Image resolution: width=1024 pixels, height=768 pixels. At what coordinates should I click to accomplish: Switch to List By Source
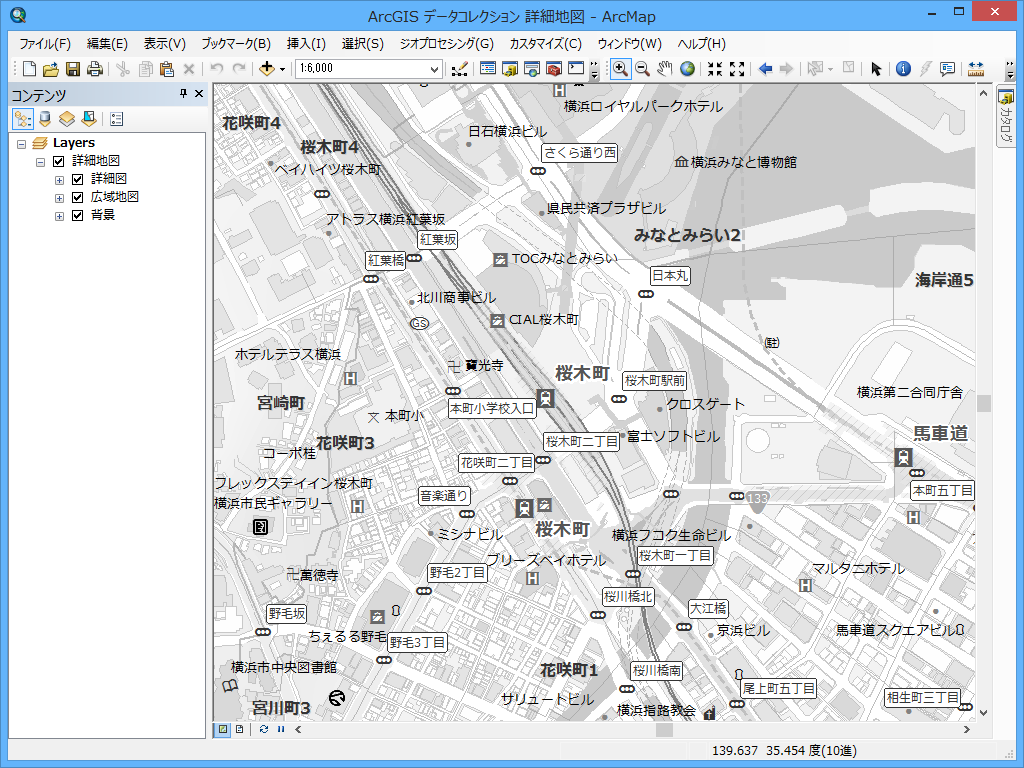pos(45,119)
